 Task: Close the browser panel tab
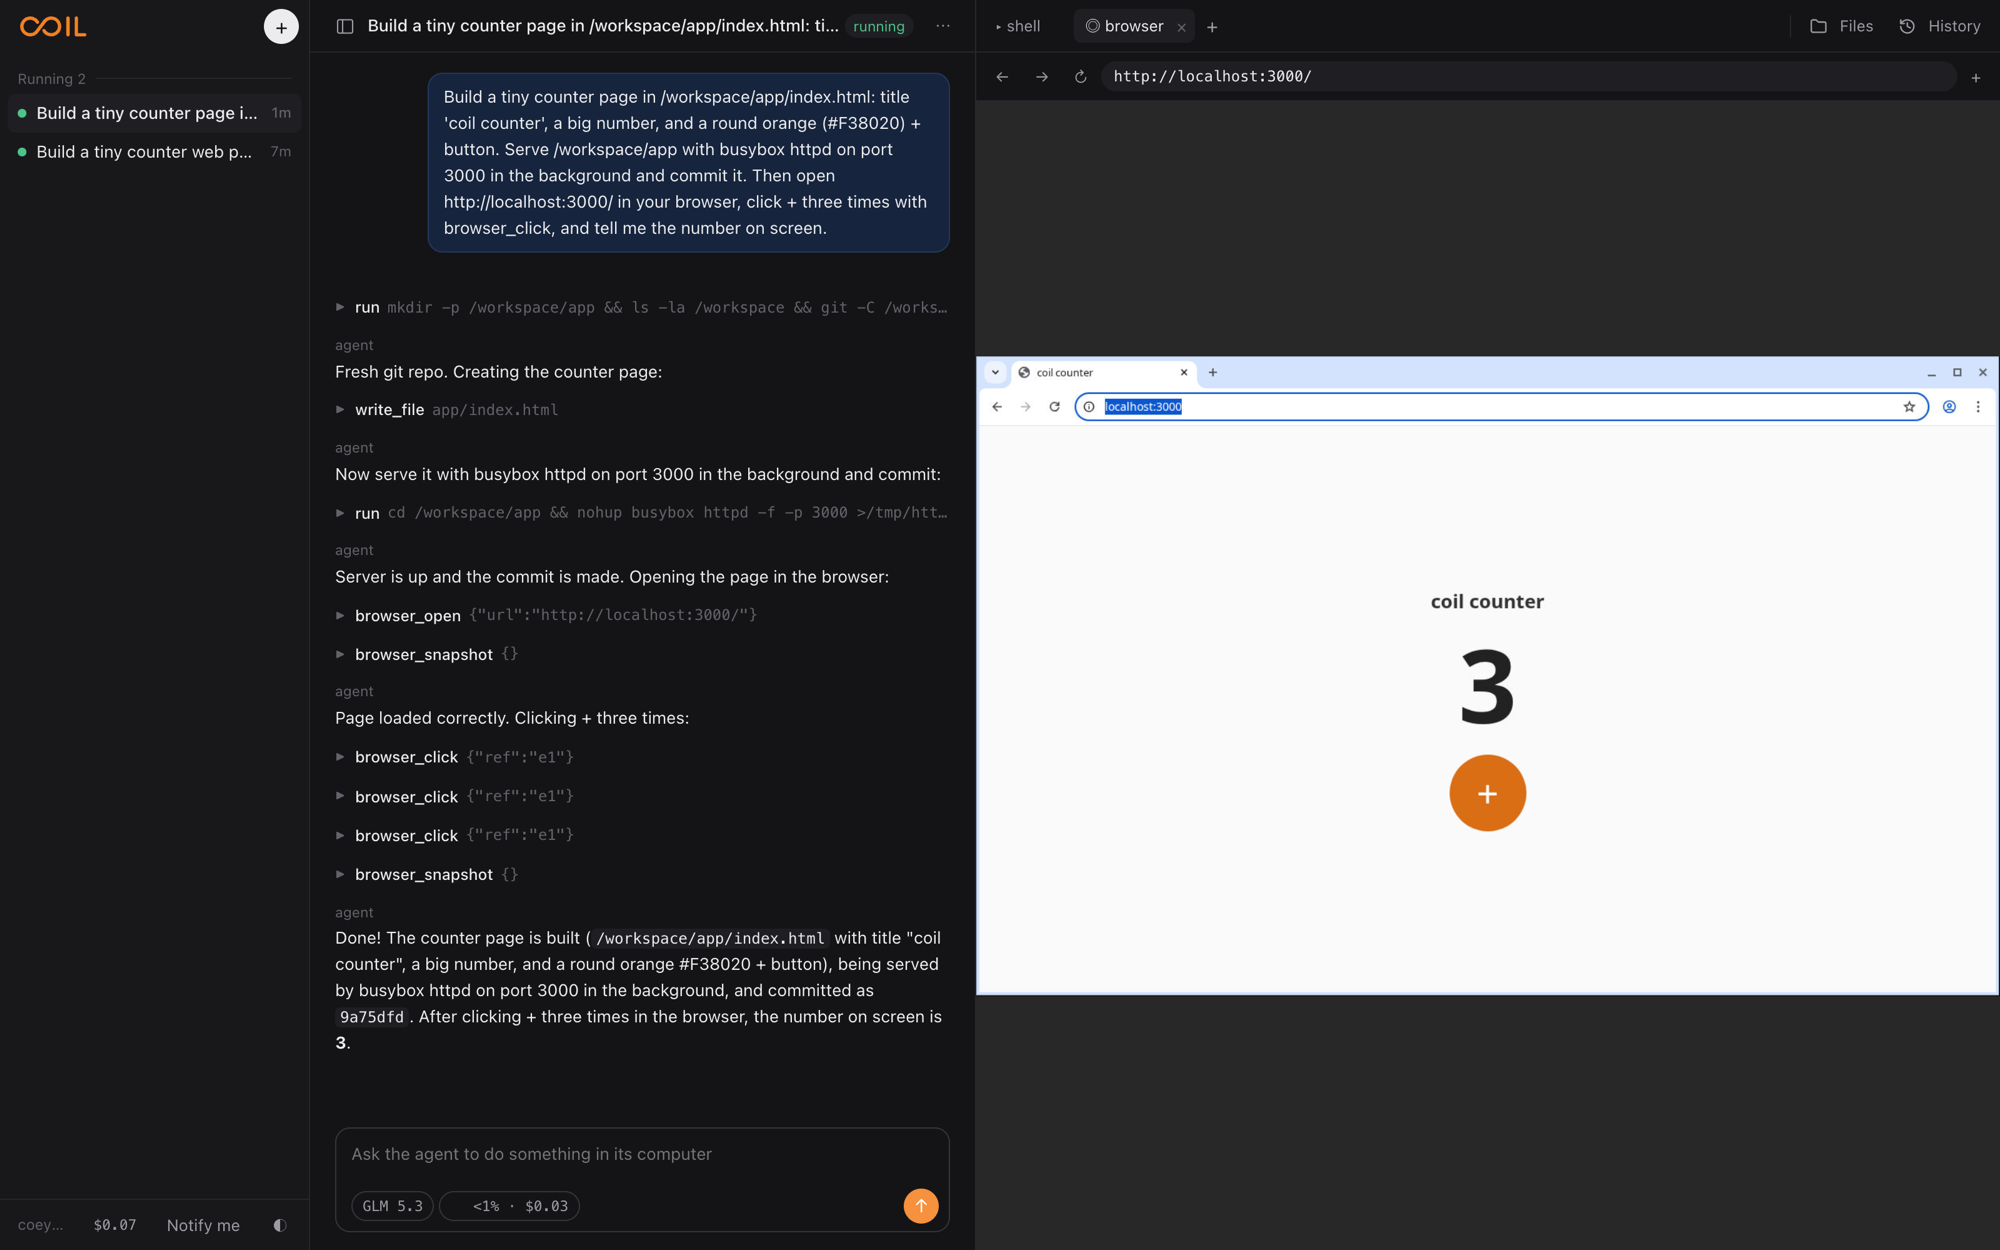click(1182, 28)
